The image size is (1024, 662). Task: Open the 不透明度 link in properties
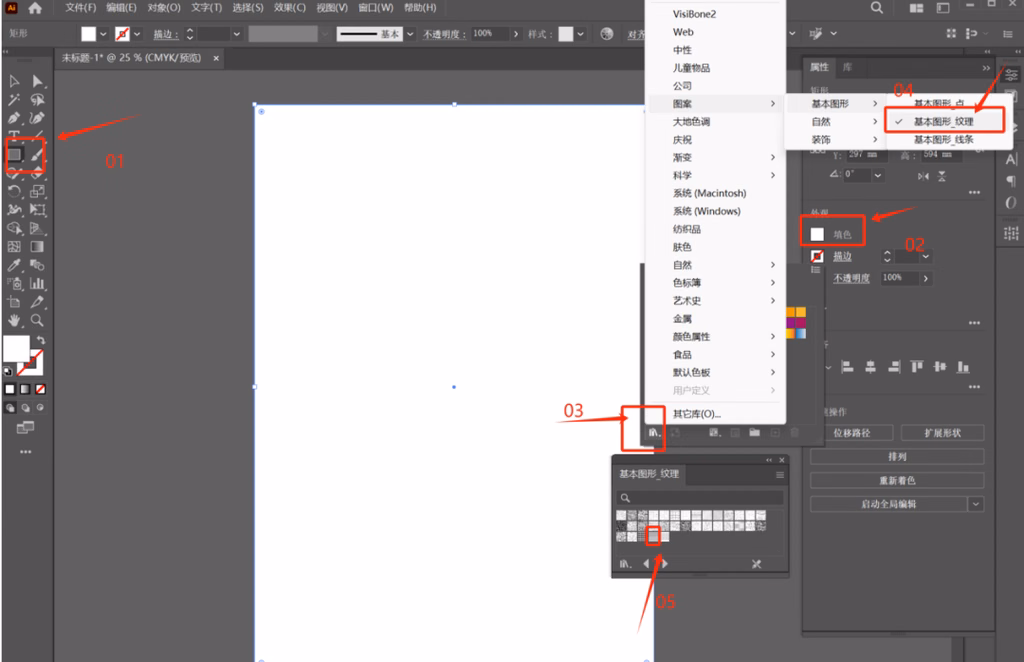coord(851,278)
